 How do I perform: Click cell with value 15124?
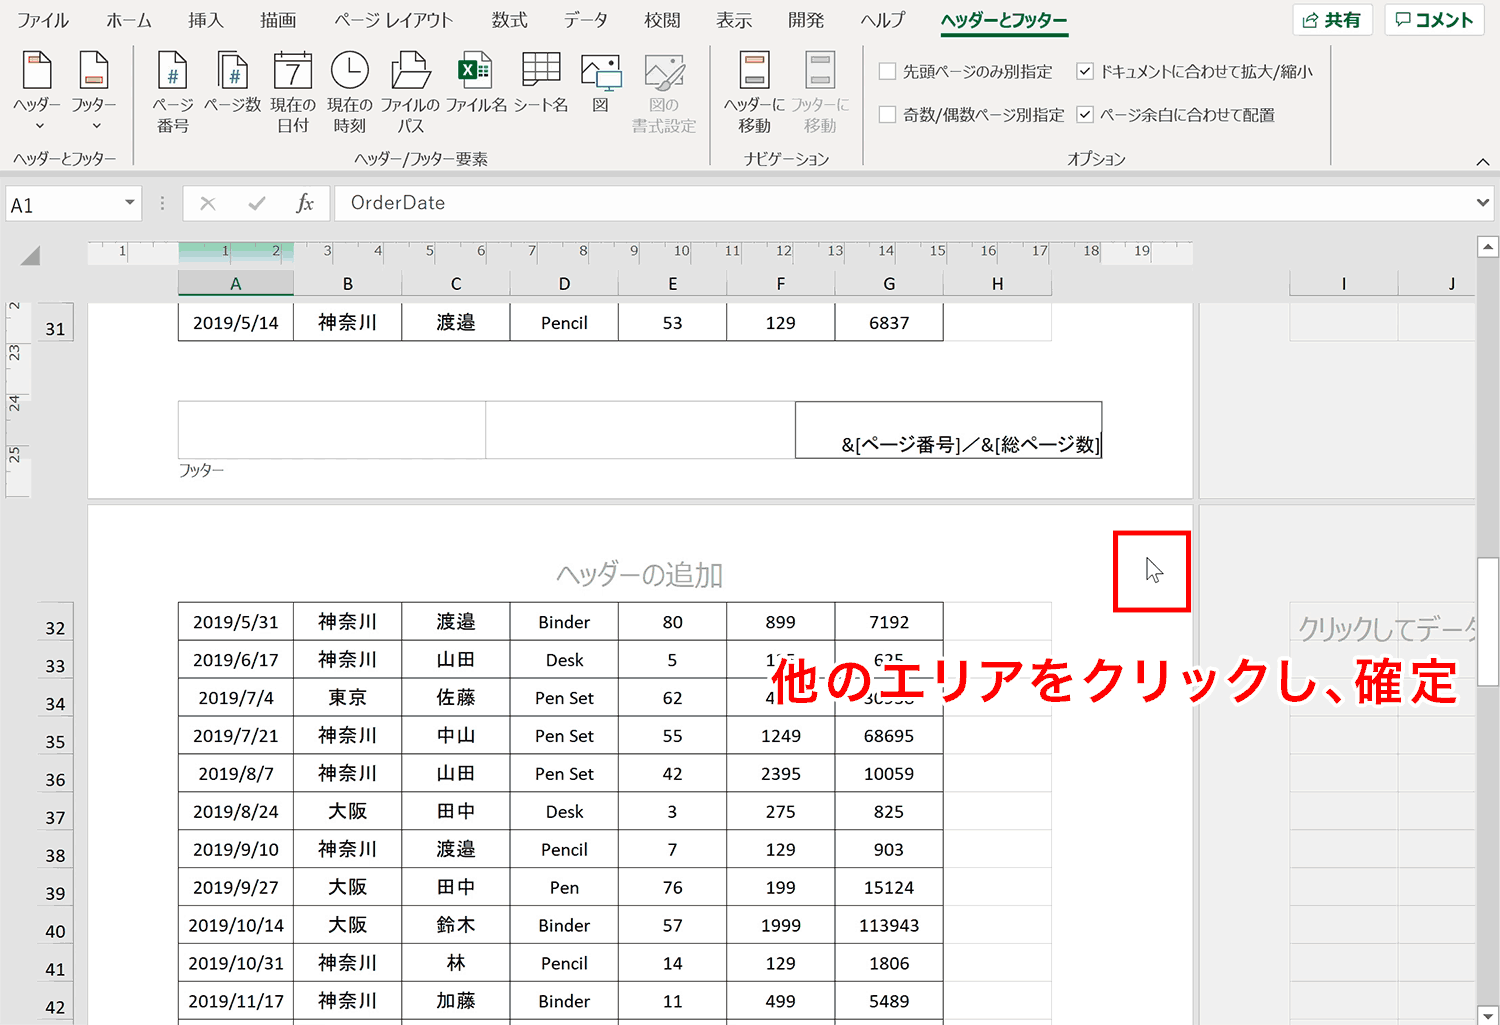click(x=889, y=887)
